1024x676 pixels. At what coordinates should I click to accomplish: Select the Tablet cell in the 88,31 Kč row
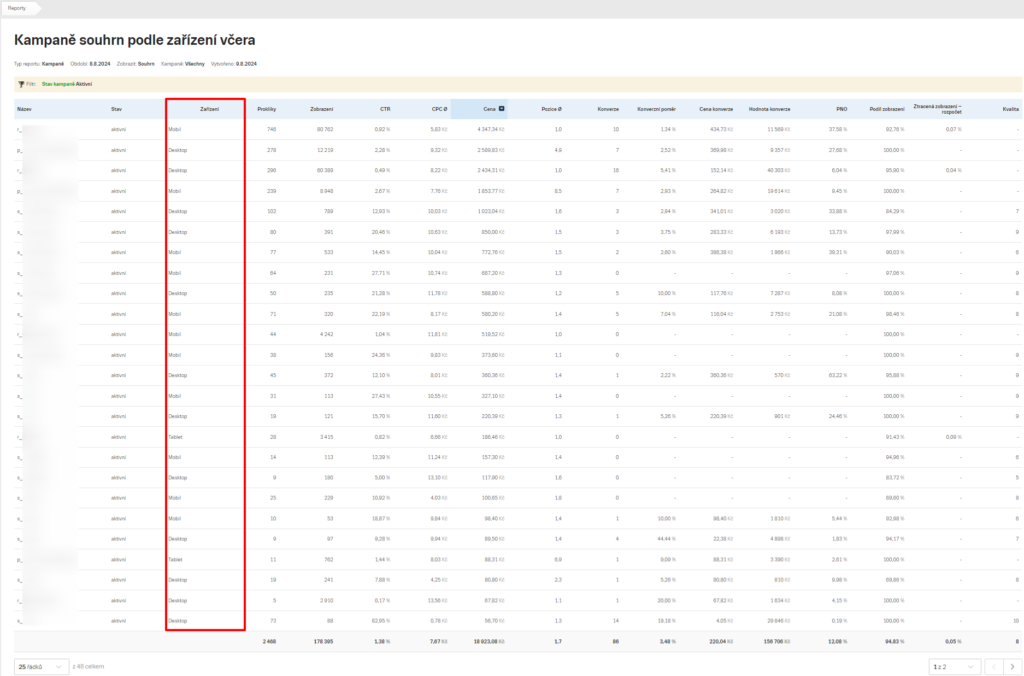(175, 560)
